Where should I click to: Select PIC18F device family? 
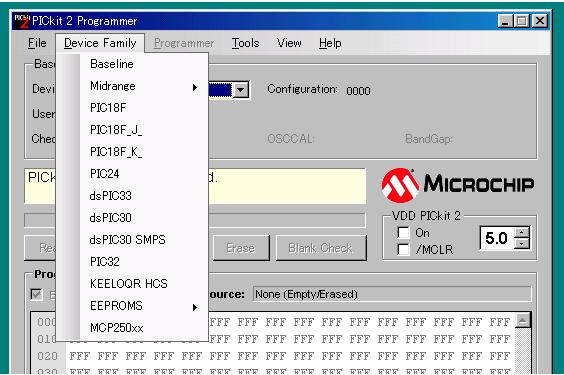[x=132, y=108]
